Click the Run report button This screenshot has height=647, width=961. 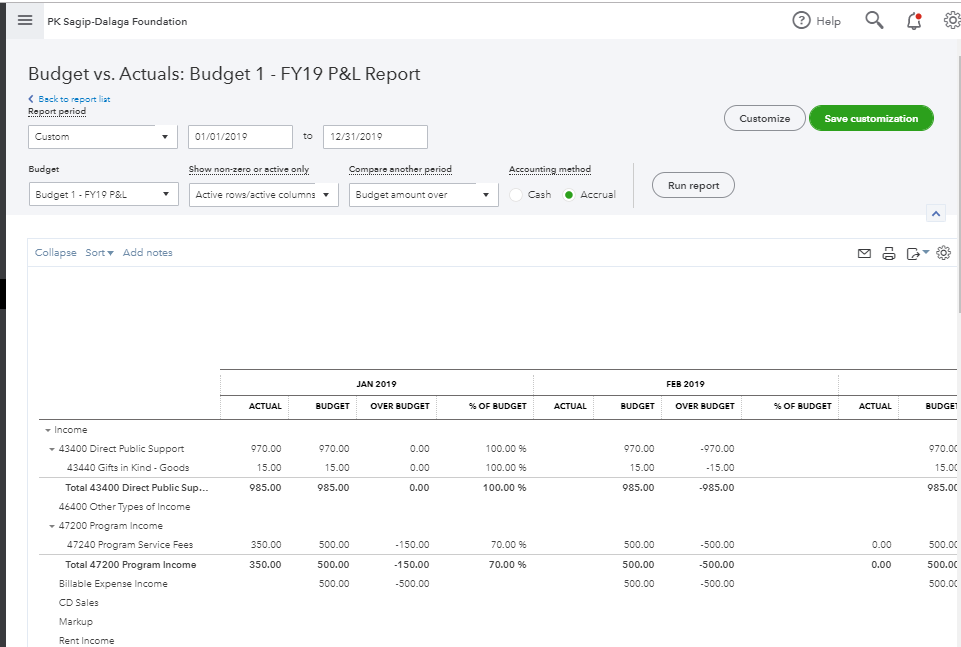pos(693,186)
